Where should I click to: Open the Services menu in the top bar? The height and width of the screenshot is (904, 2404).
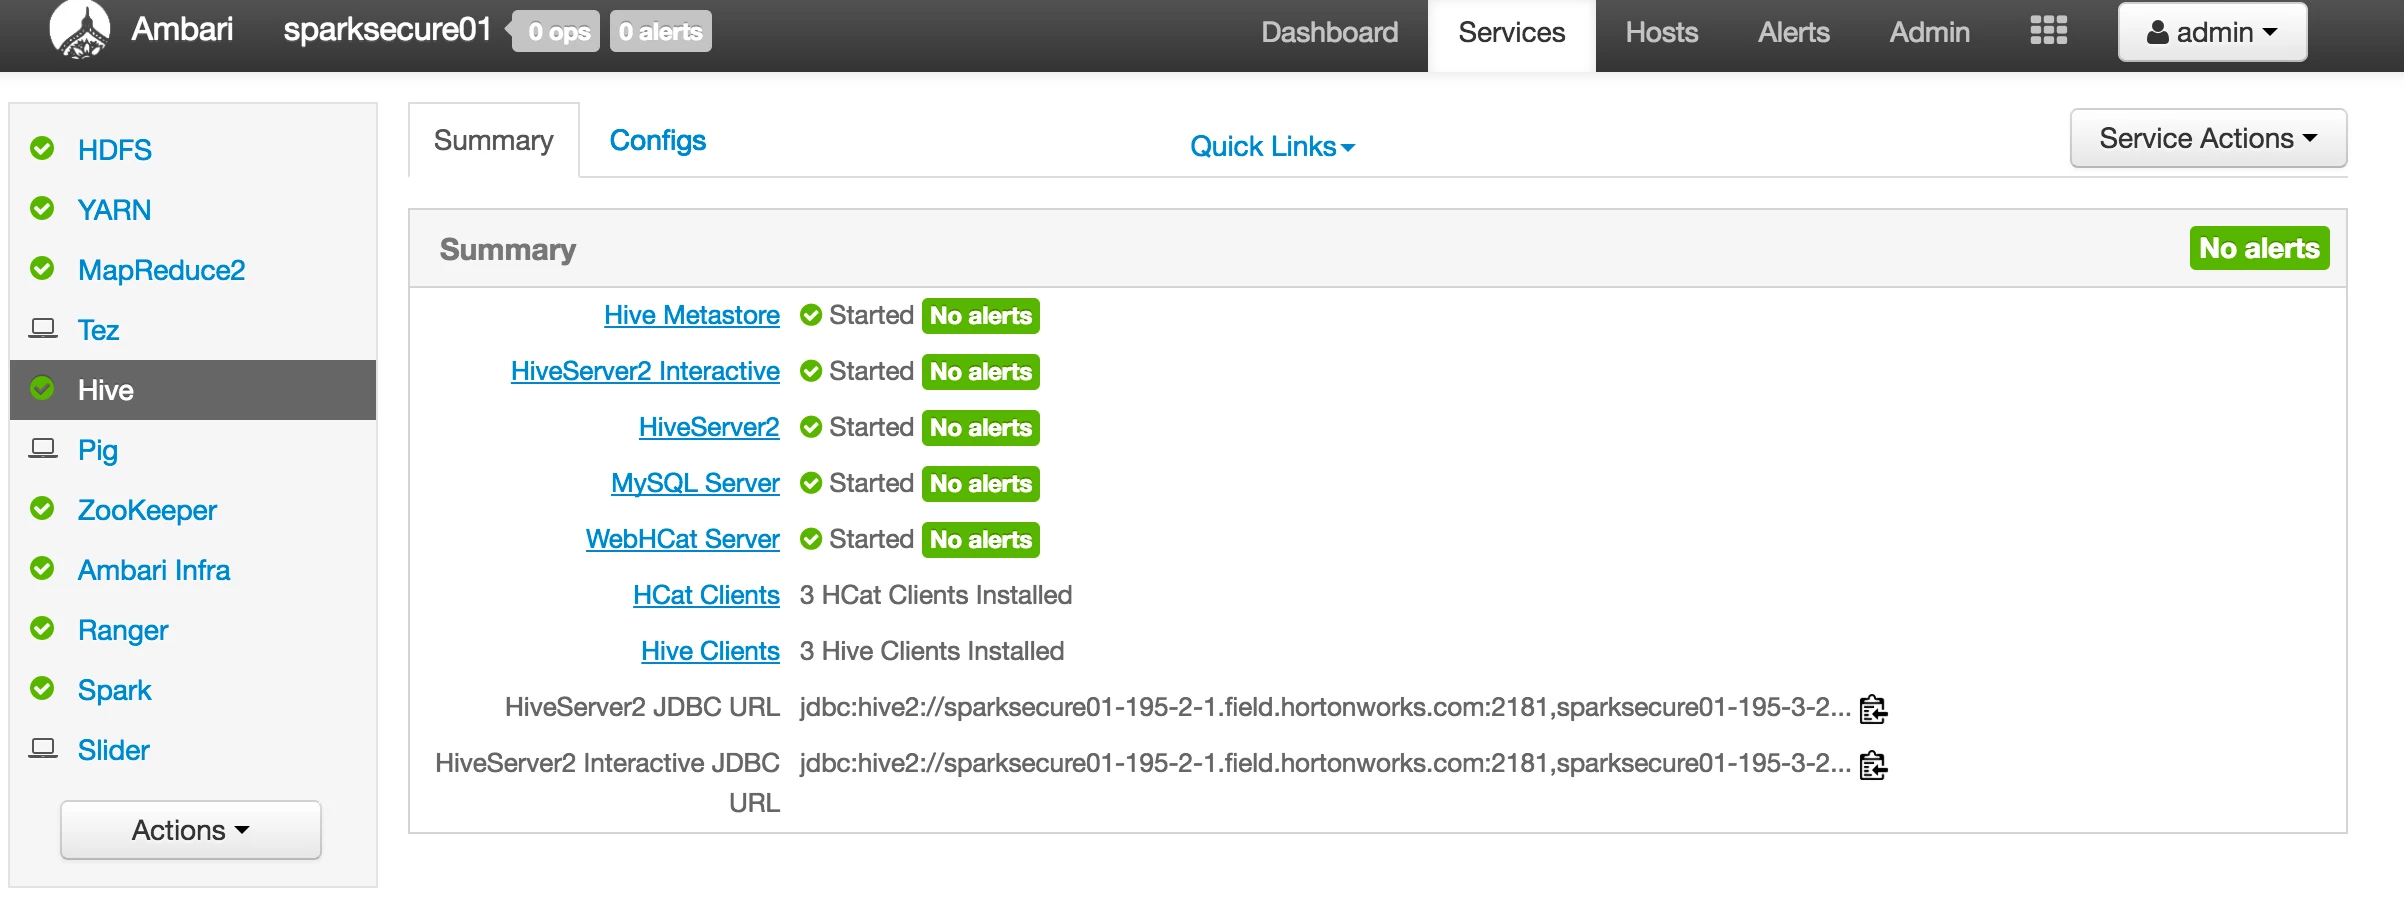[1512, 36]
